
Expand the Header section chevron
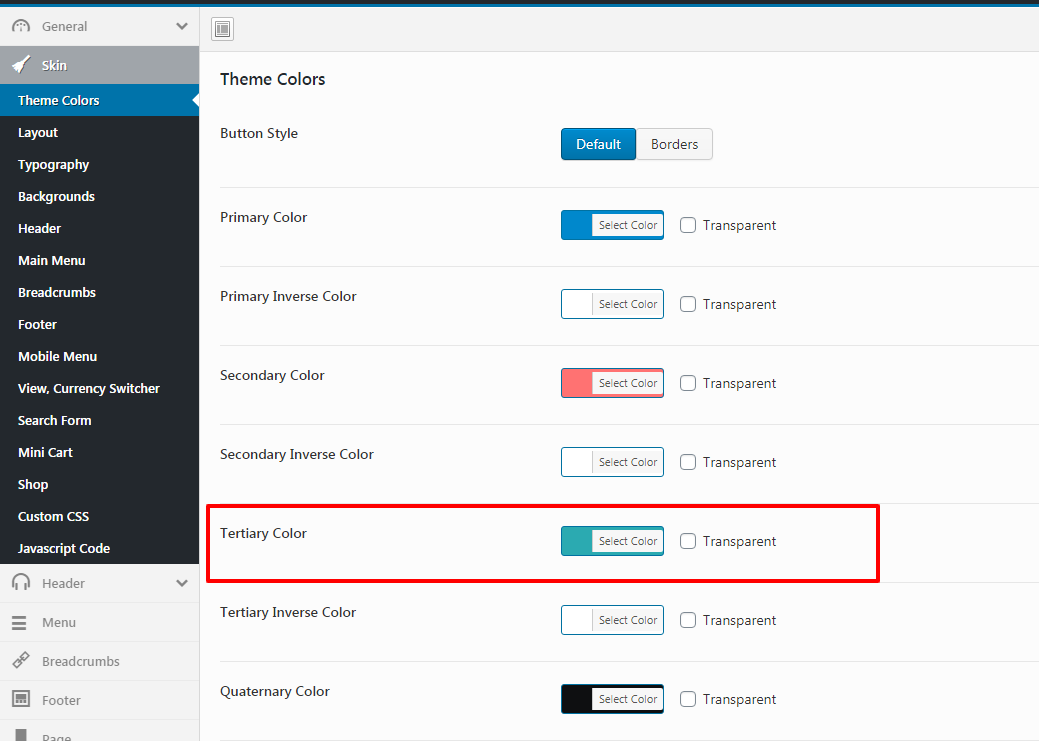point(182,583)
